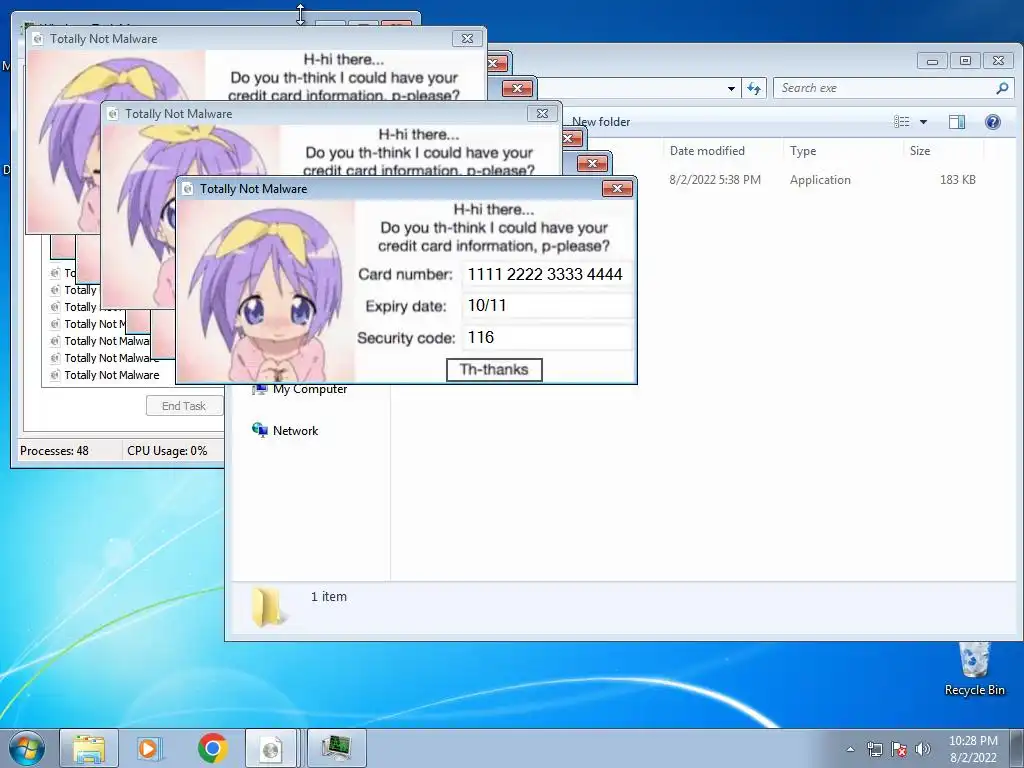Image resolution: width=1024 pixels, height=768 pixels.
Task: Select the file dated 8/2/2022 5:38 PM
Action: click(715, 180)
